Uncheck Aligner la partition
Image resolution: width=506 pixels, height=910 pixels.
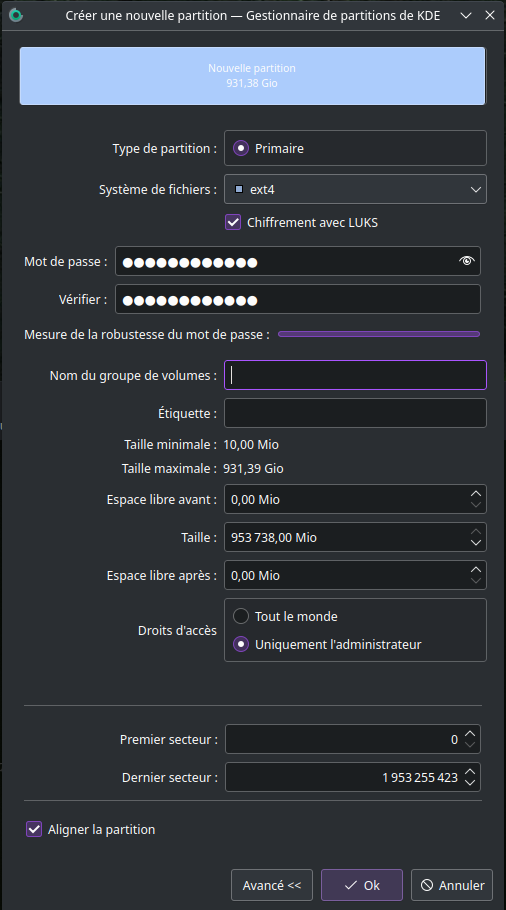tap(34, 829)
